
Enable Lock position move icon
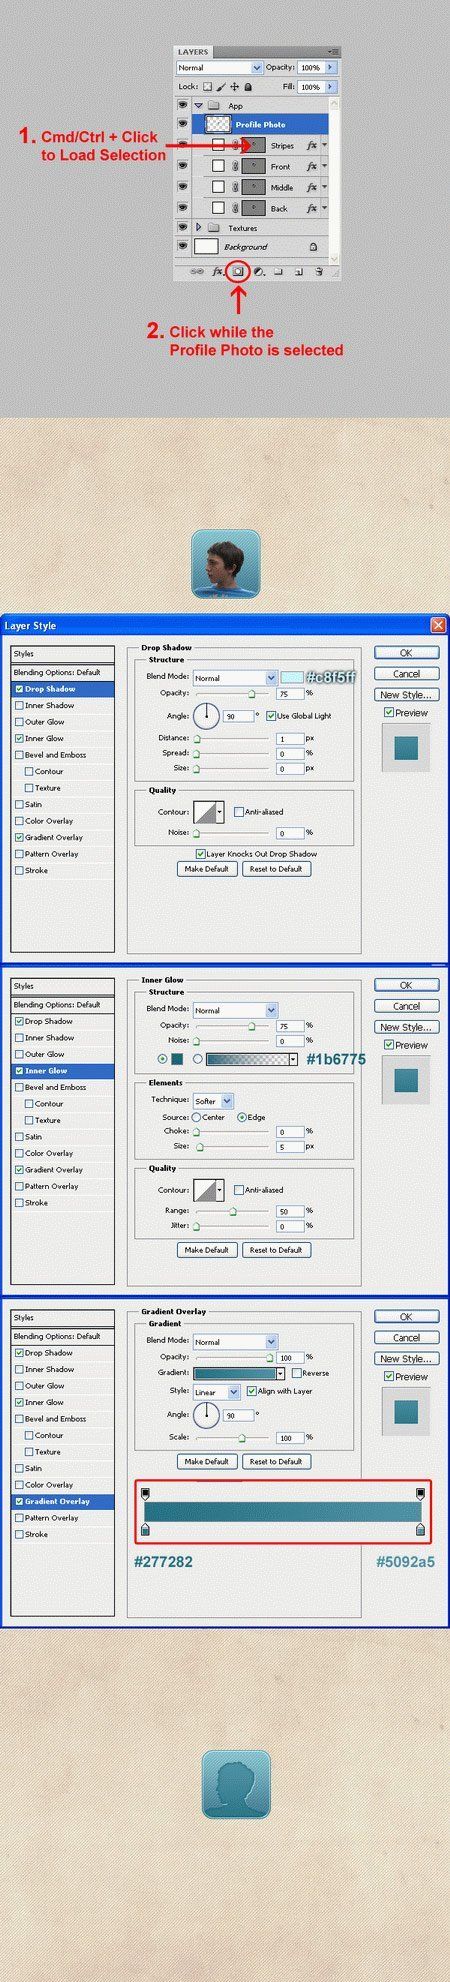[x=234, y=87]
